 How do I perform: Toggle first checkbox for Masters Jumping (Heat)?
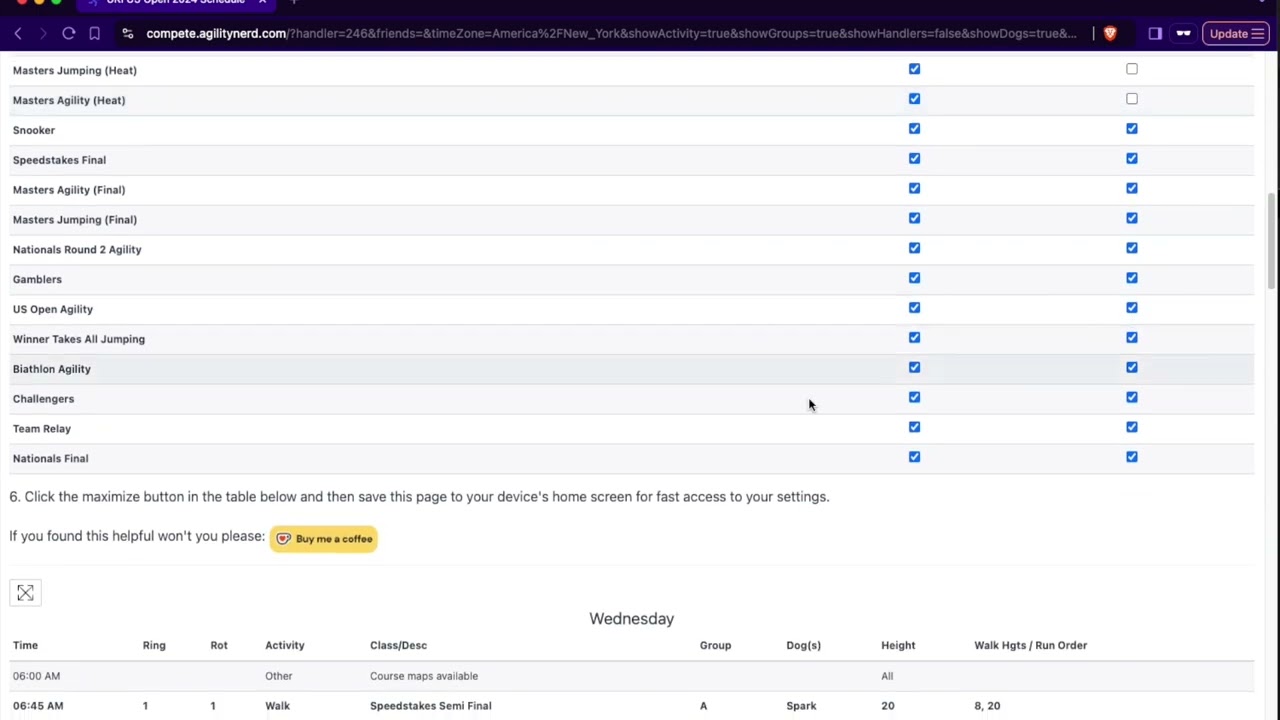click(914, 69)
